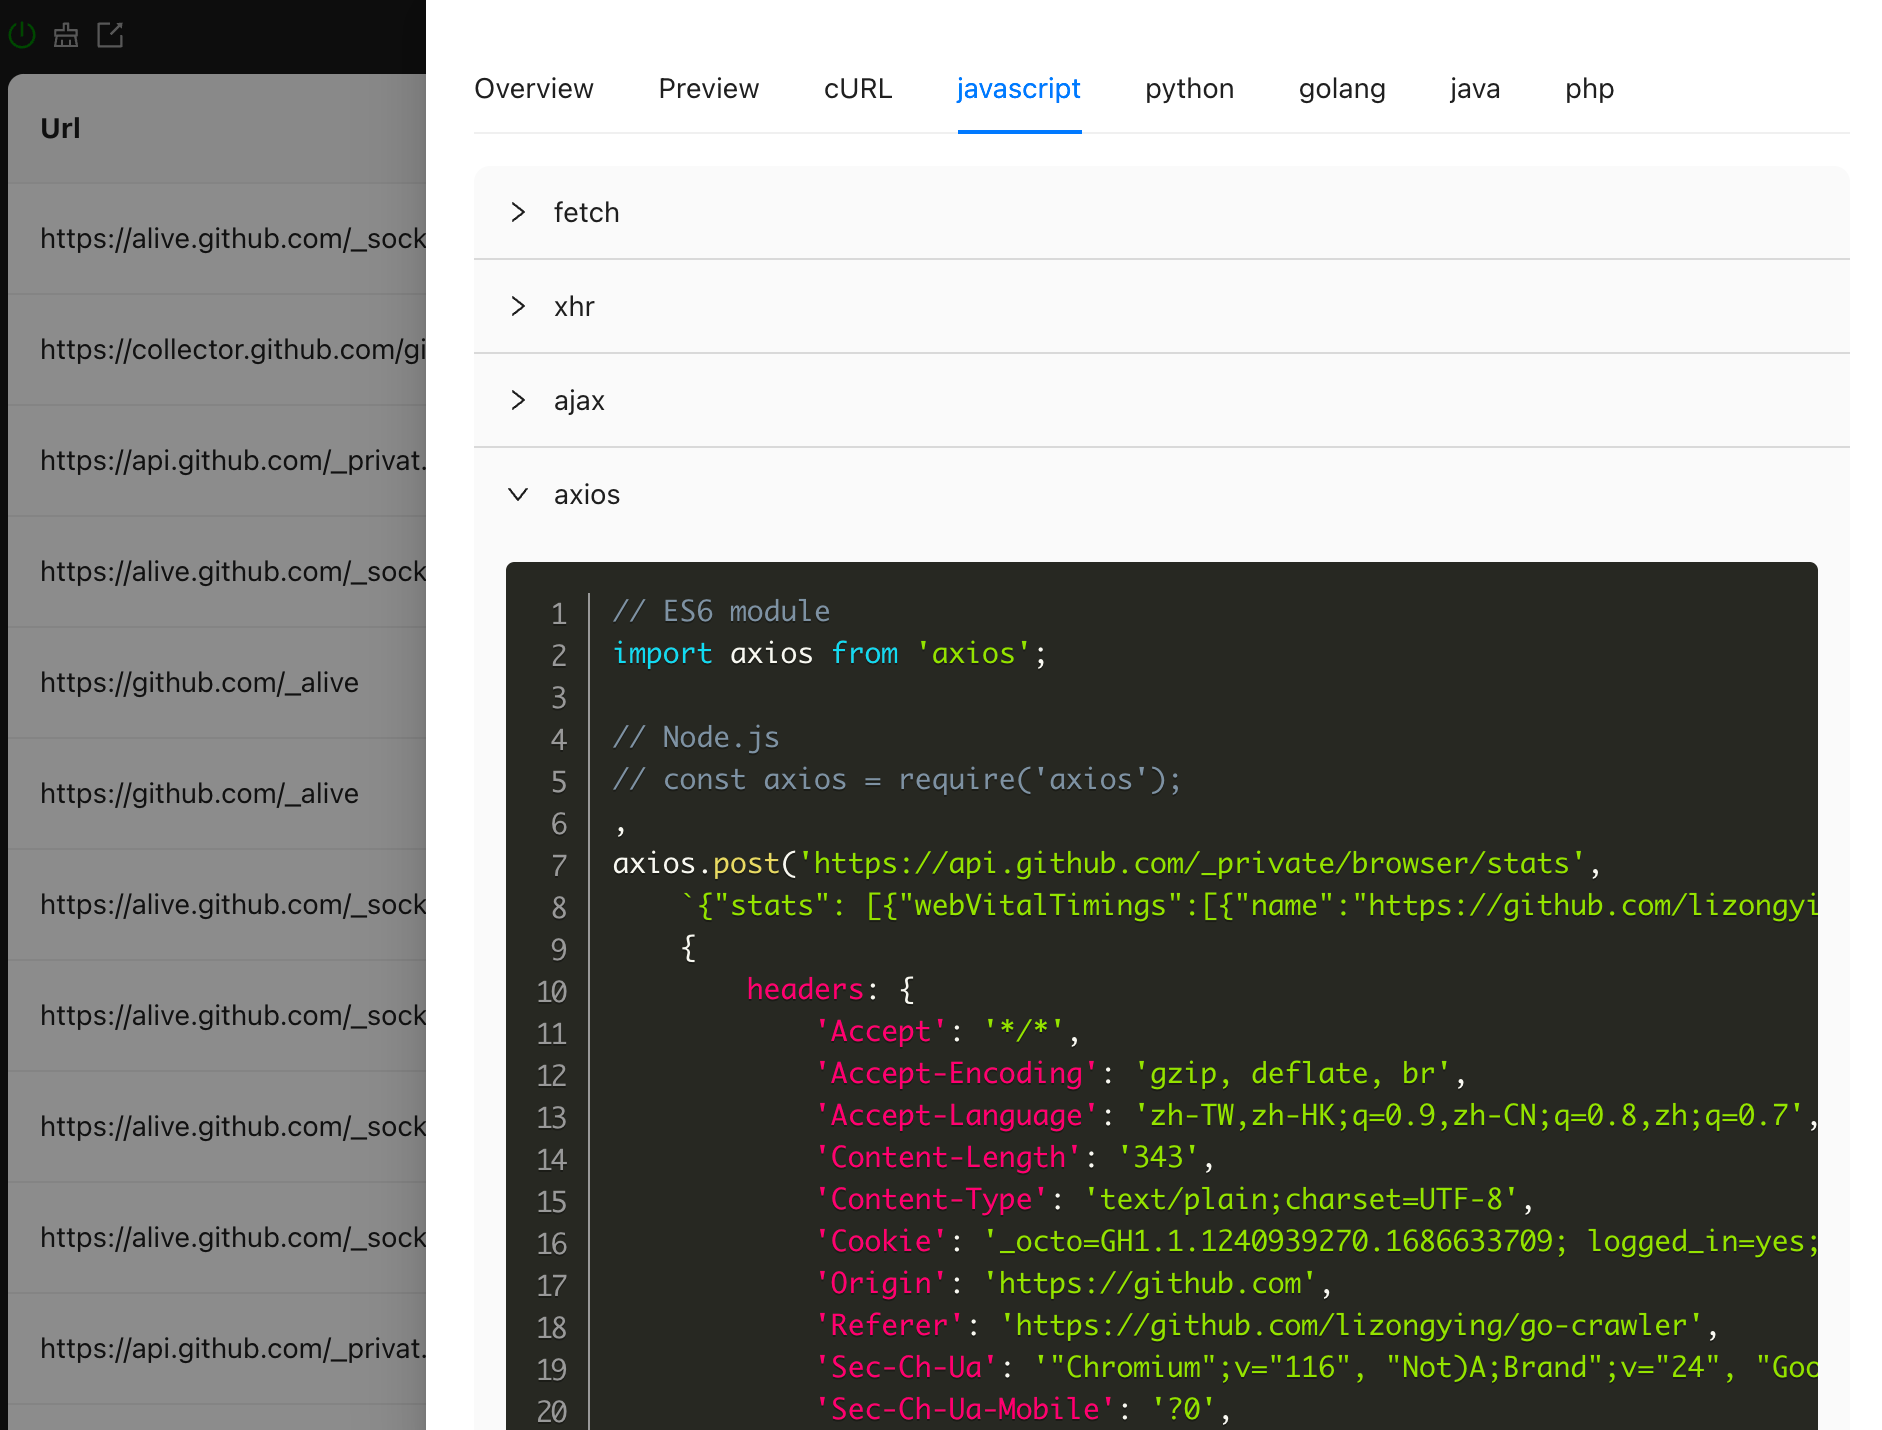Click the require('axios') comment line
1882x1430 pixels.
[x=897, y=780]
